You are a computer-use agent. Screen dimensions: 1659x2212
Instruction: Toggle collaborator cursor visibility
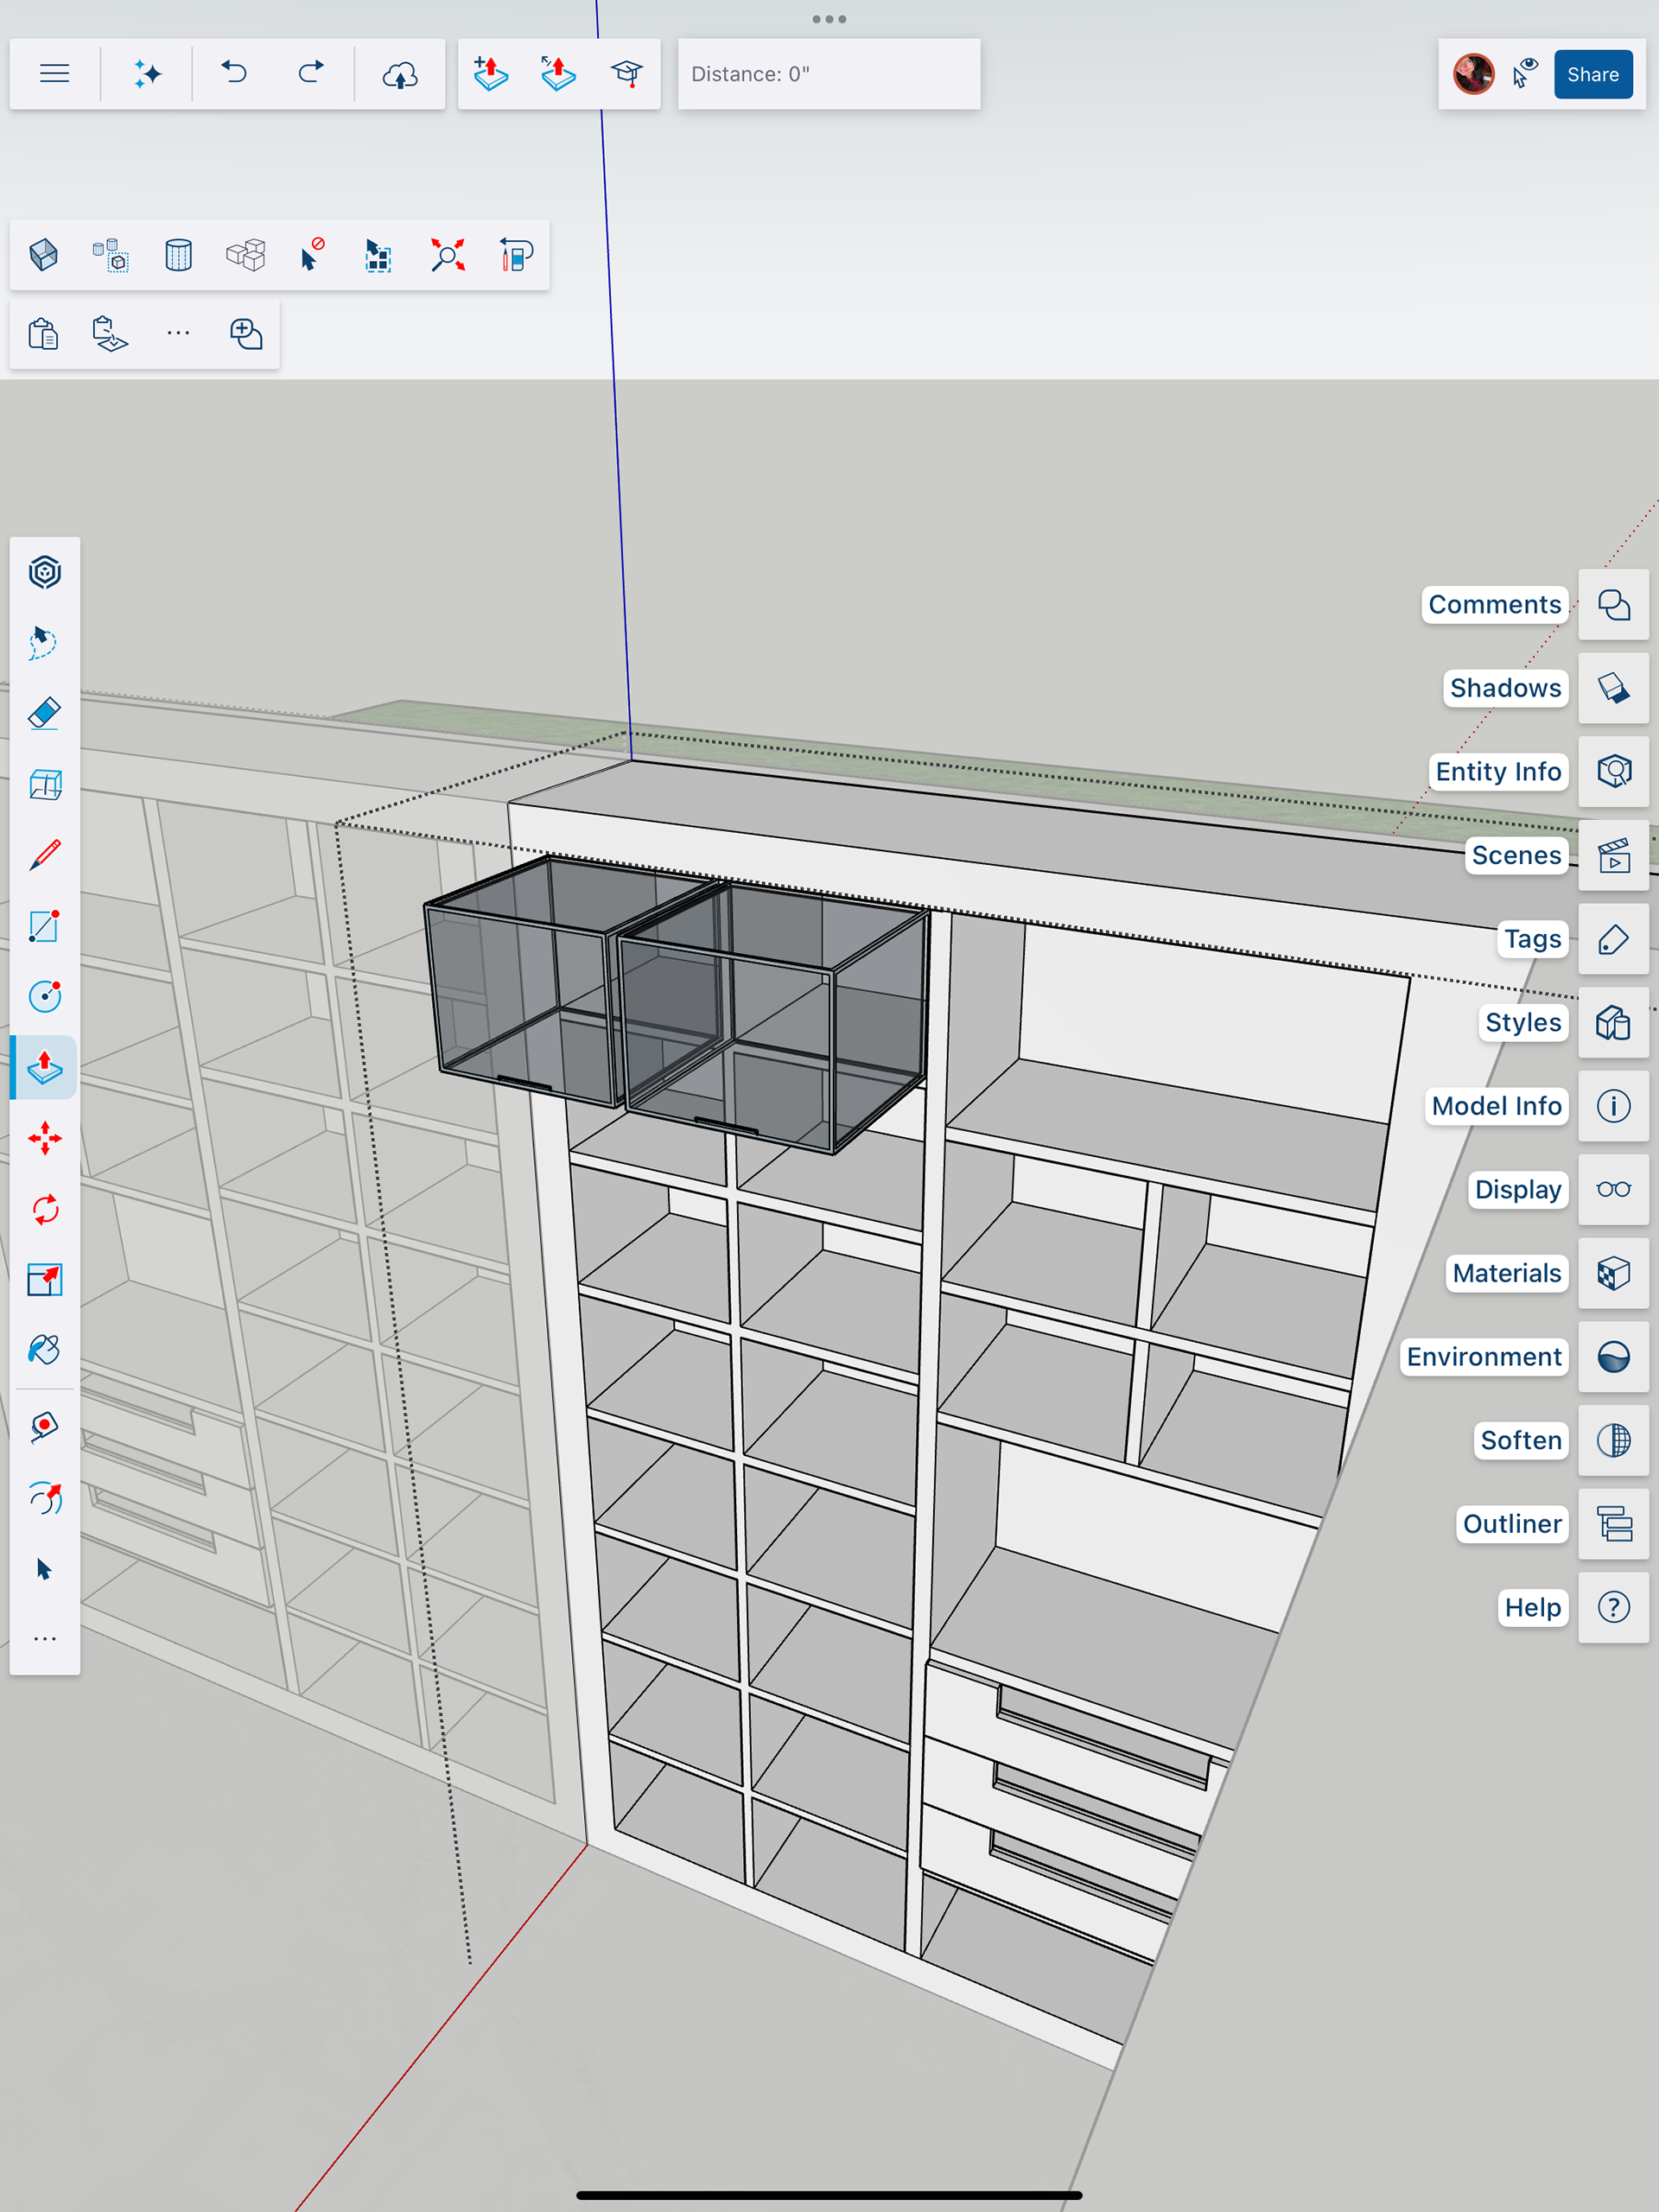[x=1524, y=74]
